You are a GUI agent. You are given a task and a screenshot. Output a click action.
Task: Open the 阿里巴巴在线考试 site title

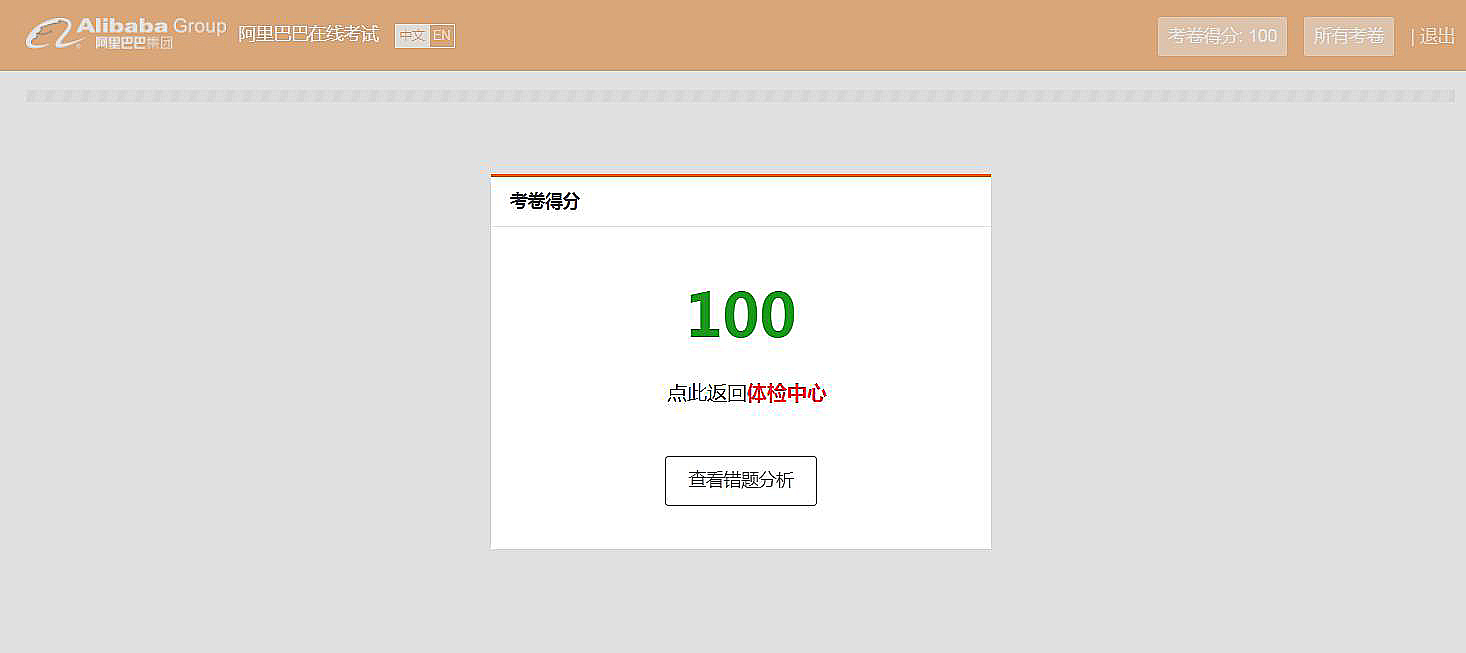tap(308, 34)
